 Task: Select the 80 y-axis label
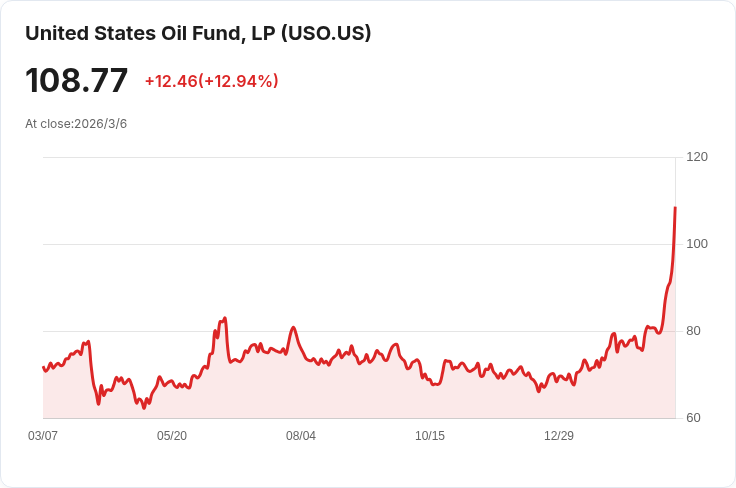693,331
